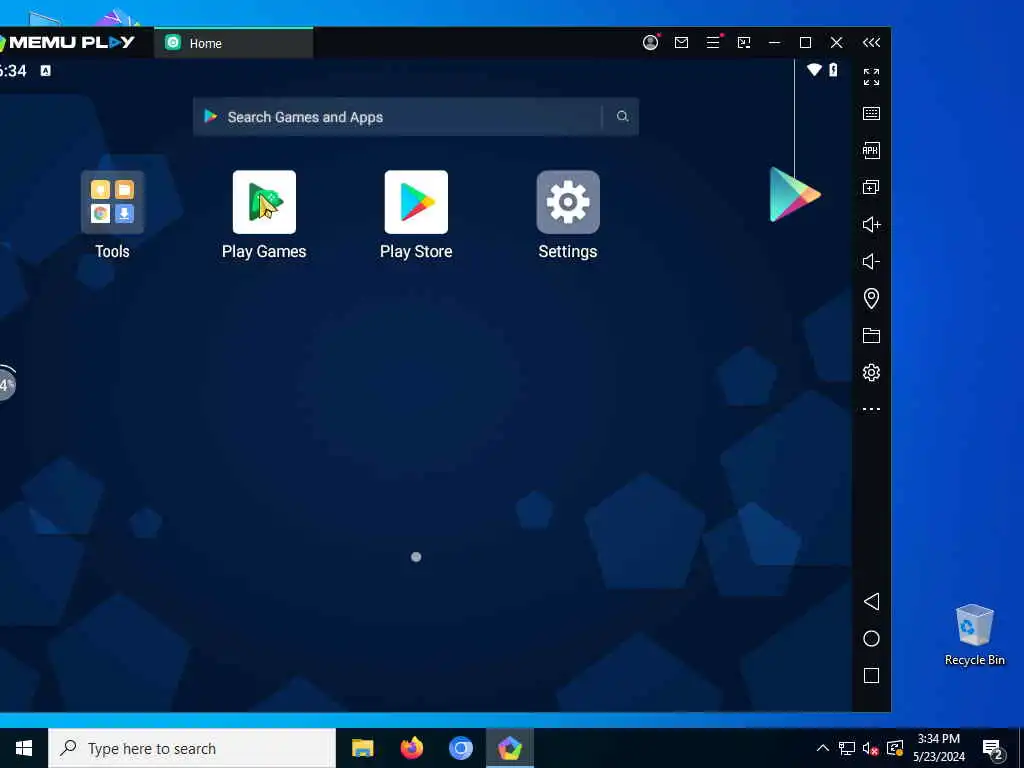This screenshot has height=768, width=1024.
Task: Click the APK install icon
Action: (x=871, y=150)
